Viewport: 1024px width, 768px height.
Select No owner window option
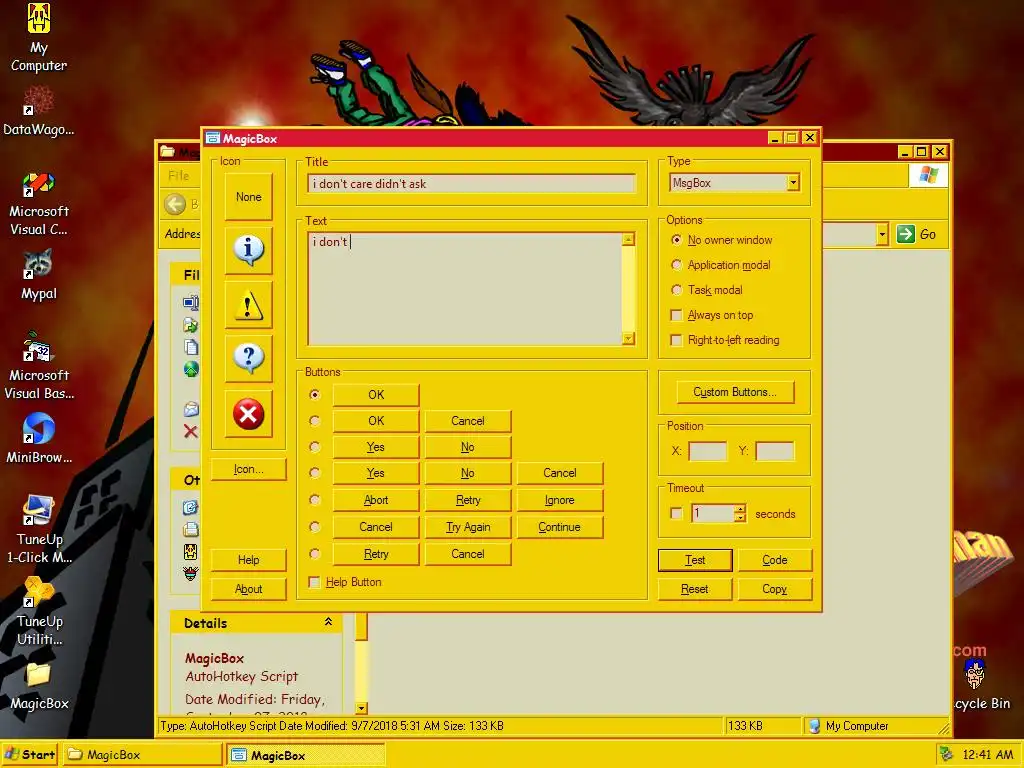point(677,240)
